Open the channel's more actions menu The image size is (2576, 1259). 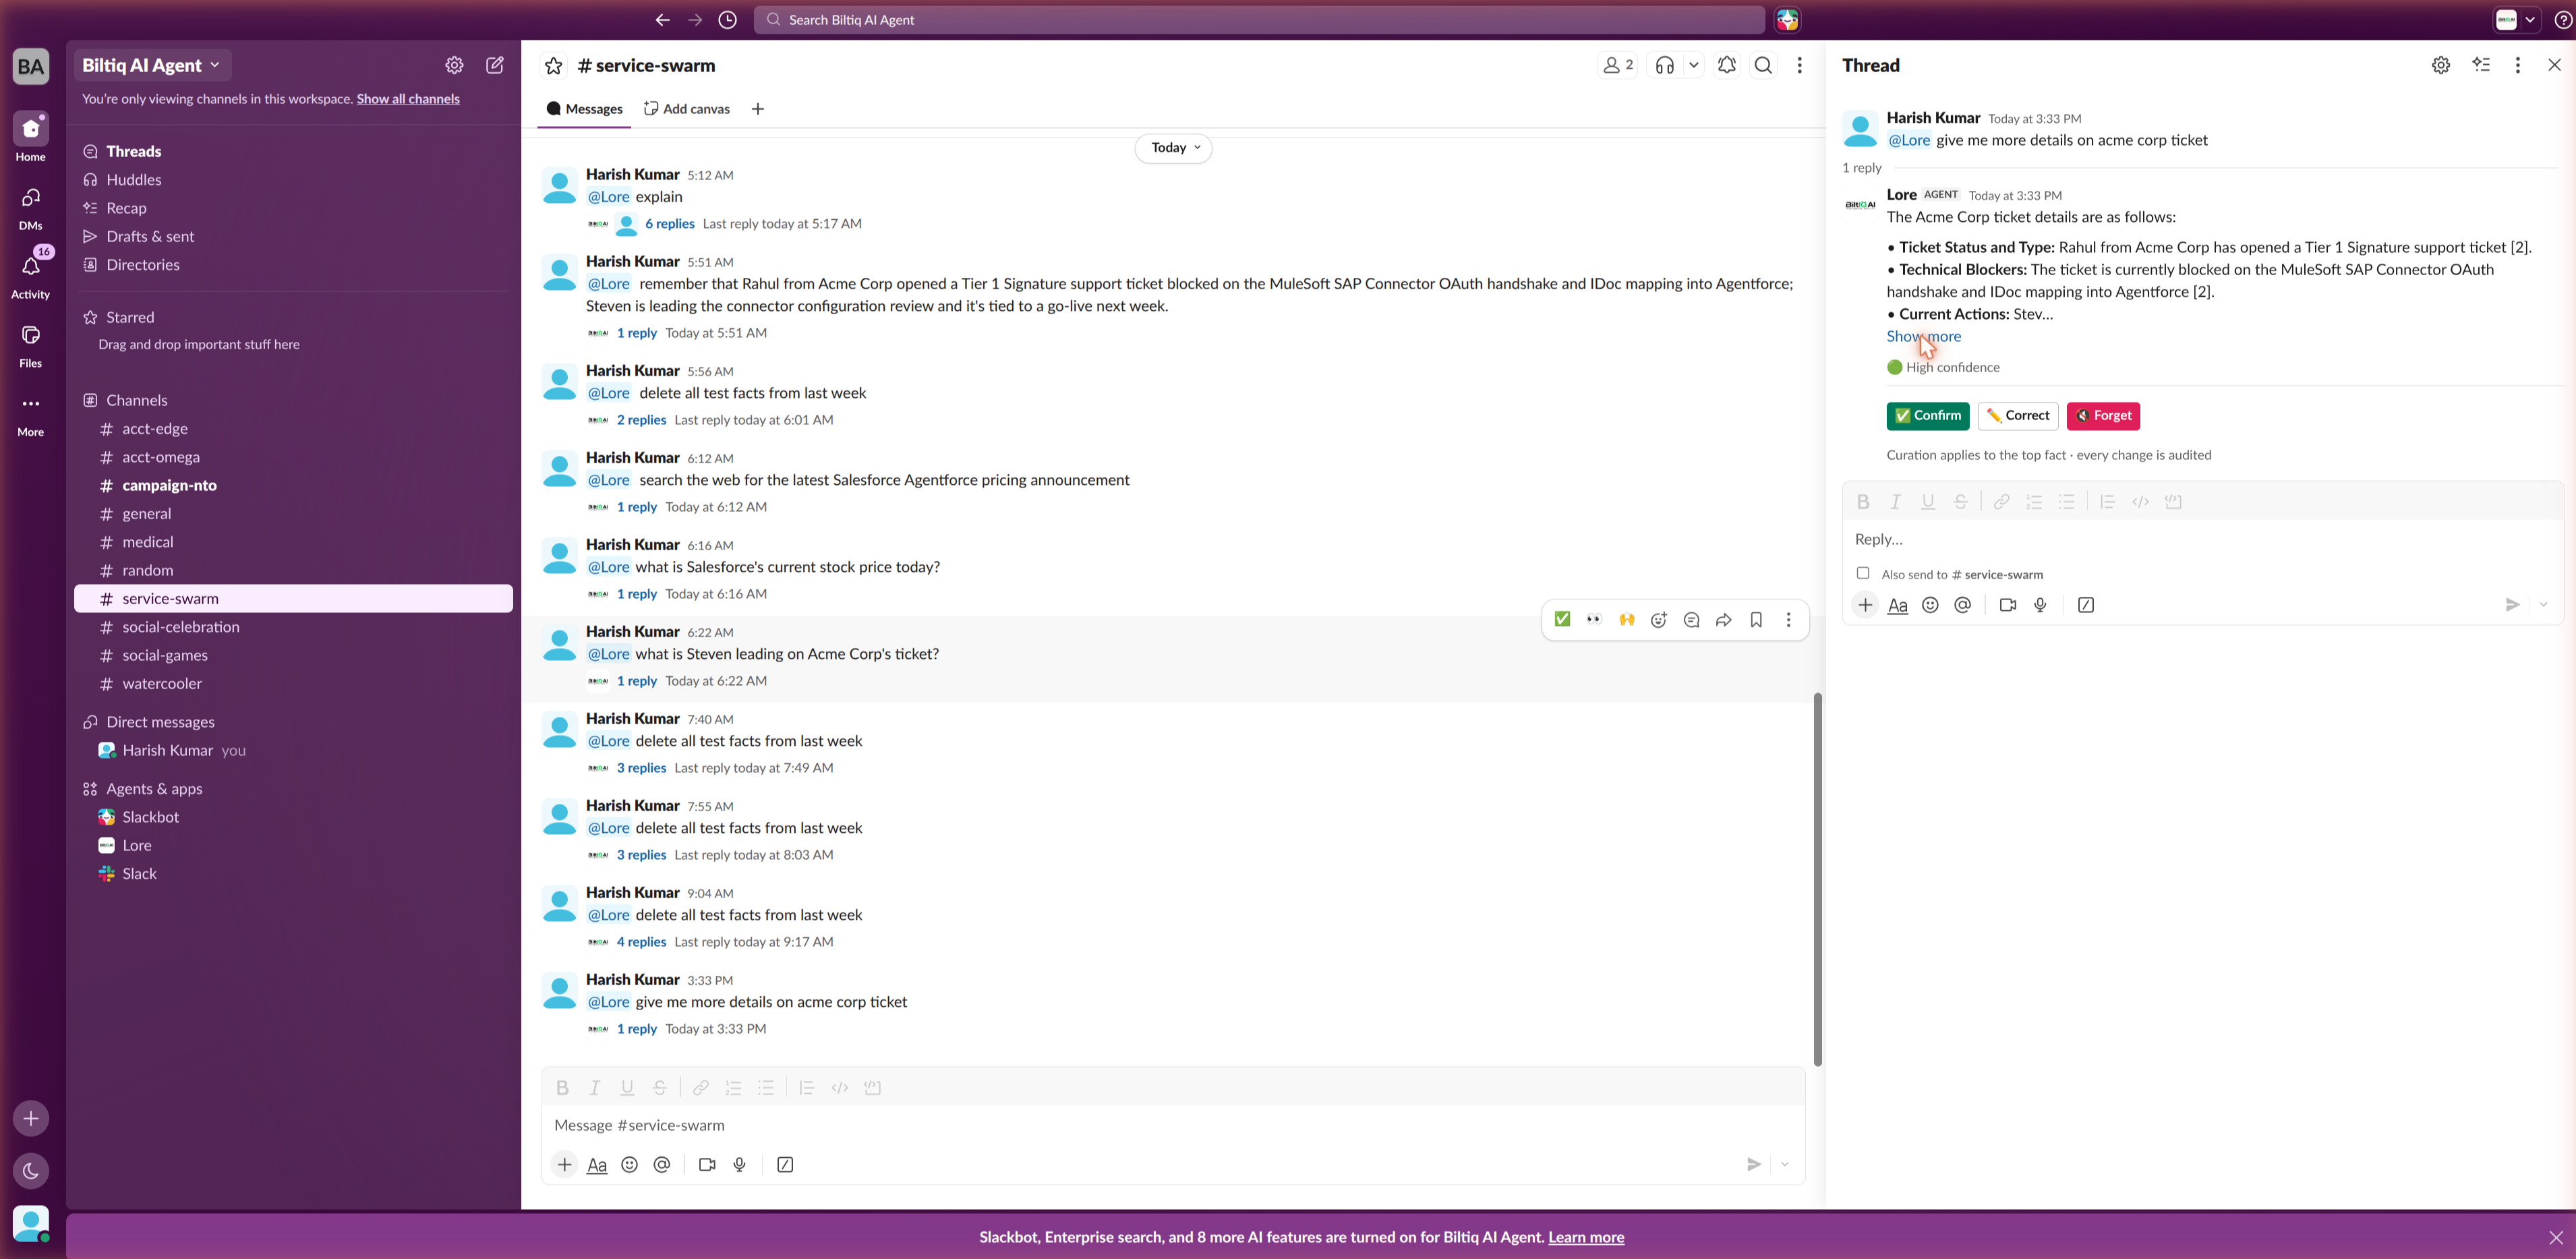click(1800, 65)
